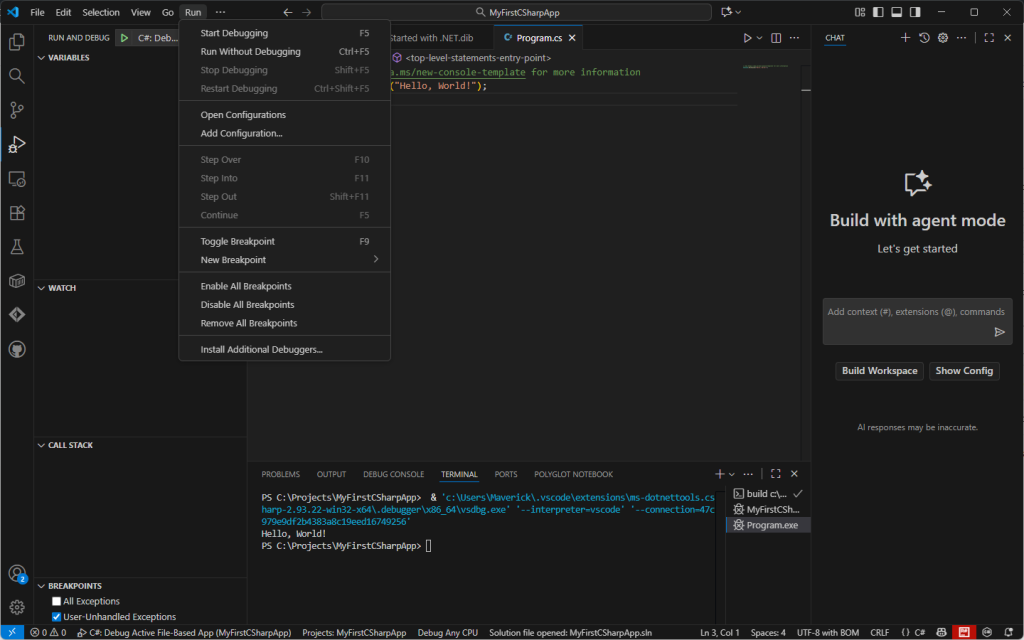Viewport: 1024px width, 640px height.
Task: Send the chat message
Action: point(999,332)
